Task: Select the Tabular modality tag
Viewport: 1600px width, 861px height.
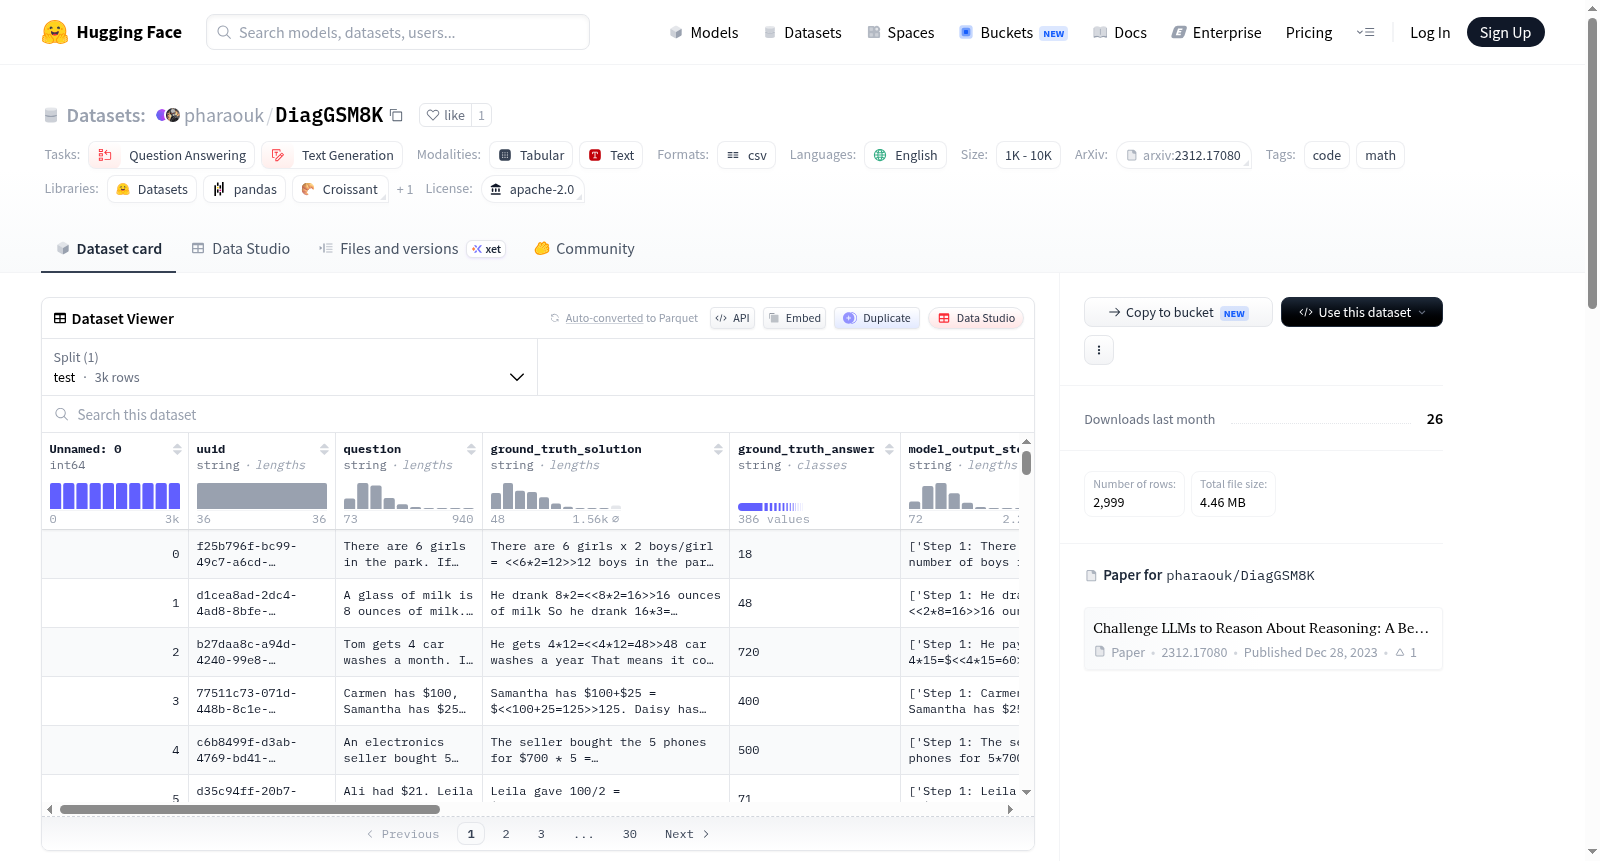Action: click(531, 155)
